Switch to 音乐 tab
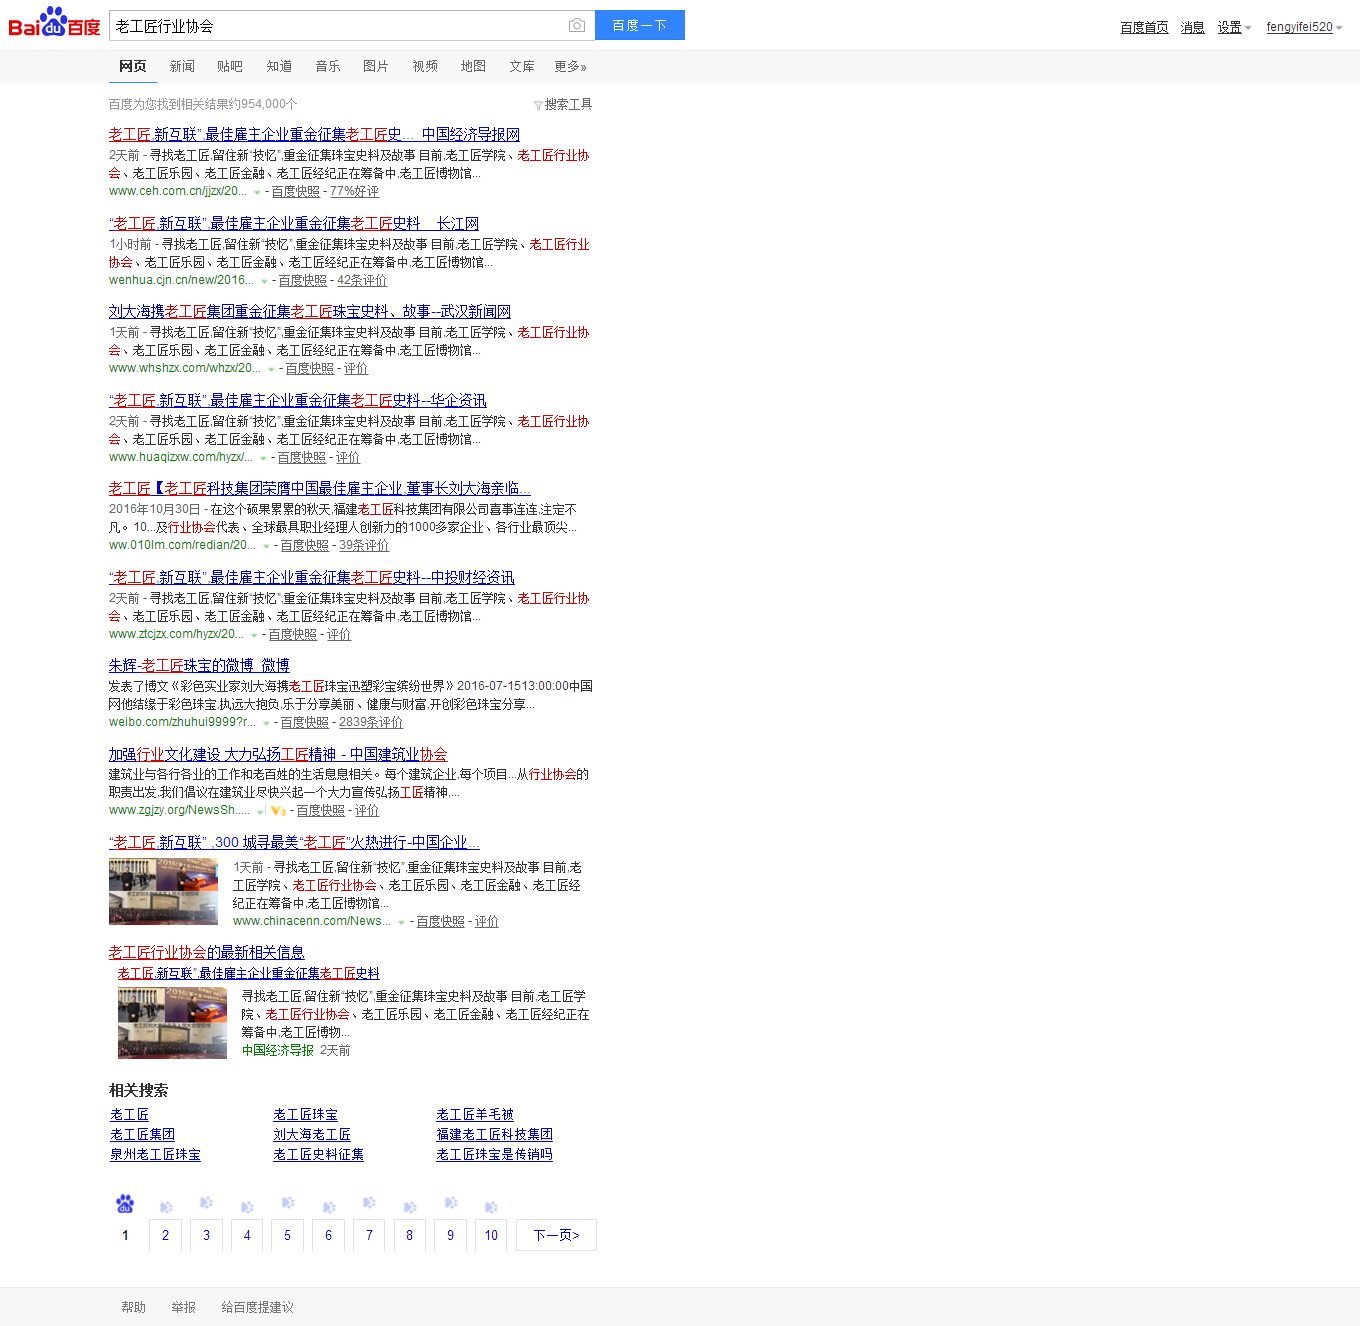The height and width of the screenshot is (1326, 1360). (328, 66)
